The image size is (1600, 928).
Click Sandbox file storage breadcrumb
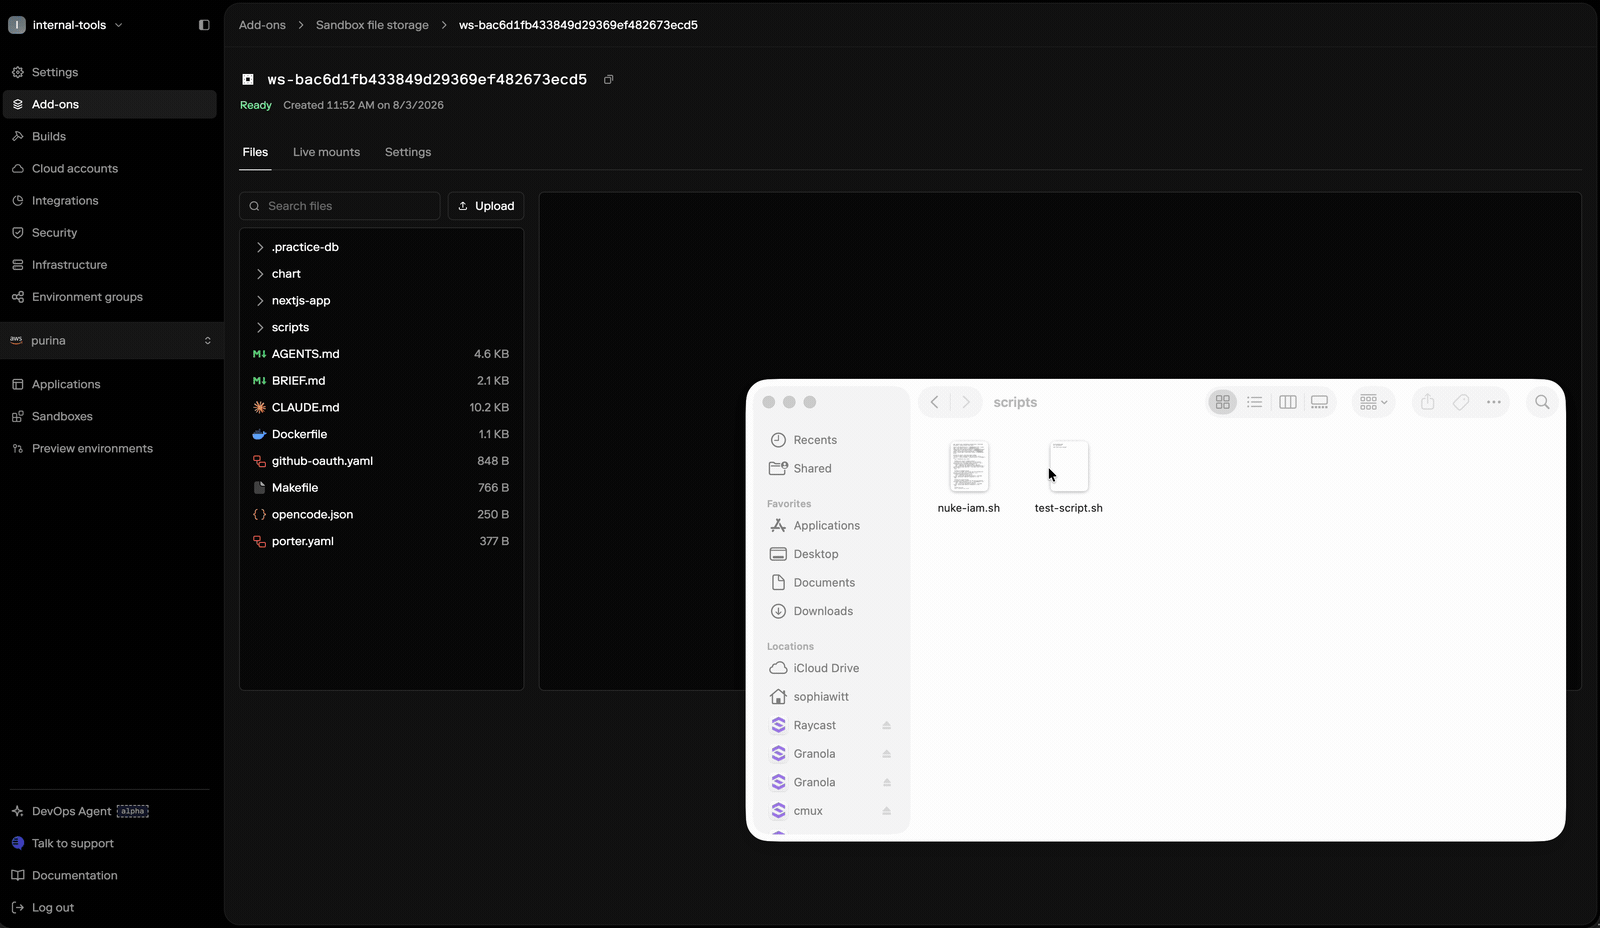click(x=372, y=25)
